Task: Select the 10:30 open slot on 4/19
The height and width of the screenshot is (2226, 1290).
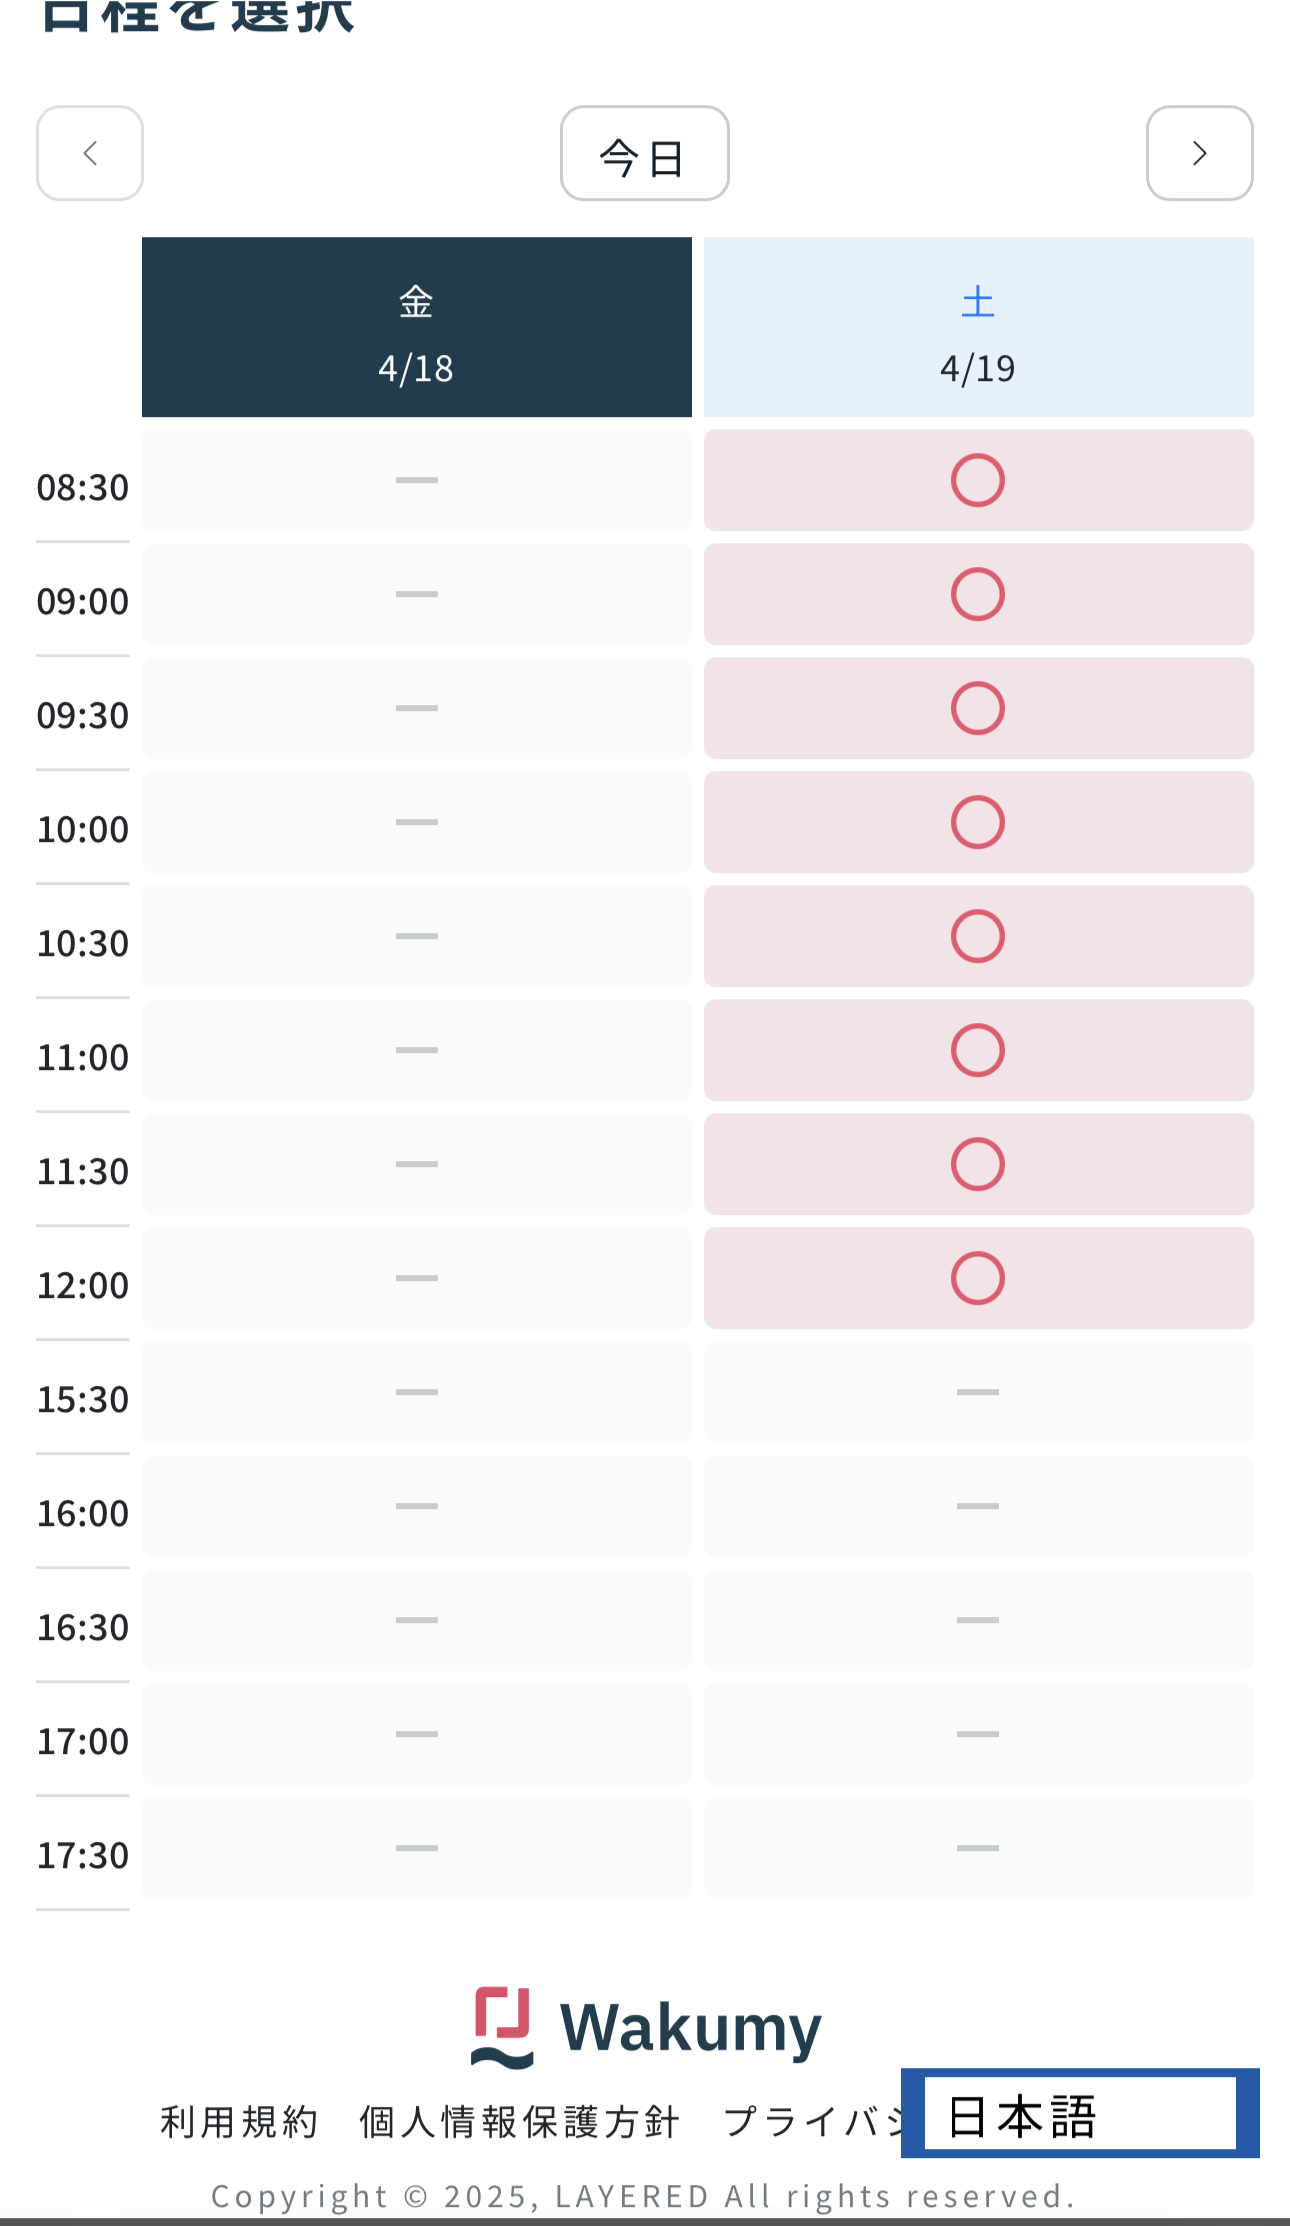Action: click(x=978, y=936)
